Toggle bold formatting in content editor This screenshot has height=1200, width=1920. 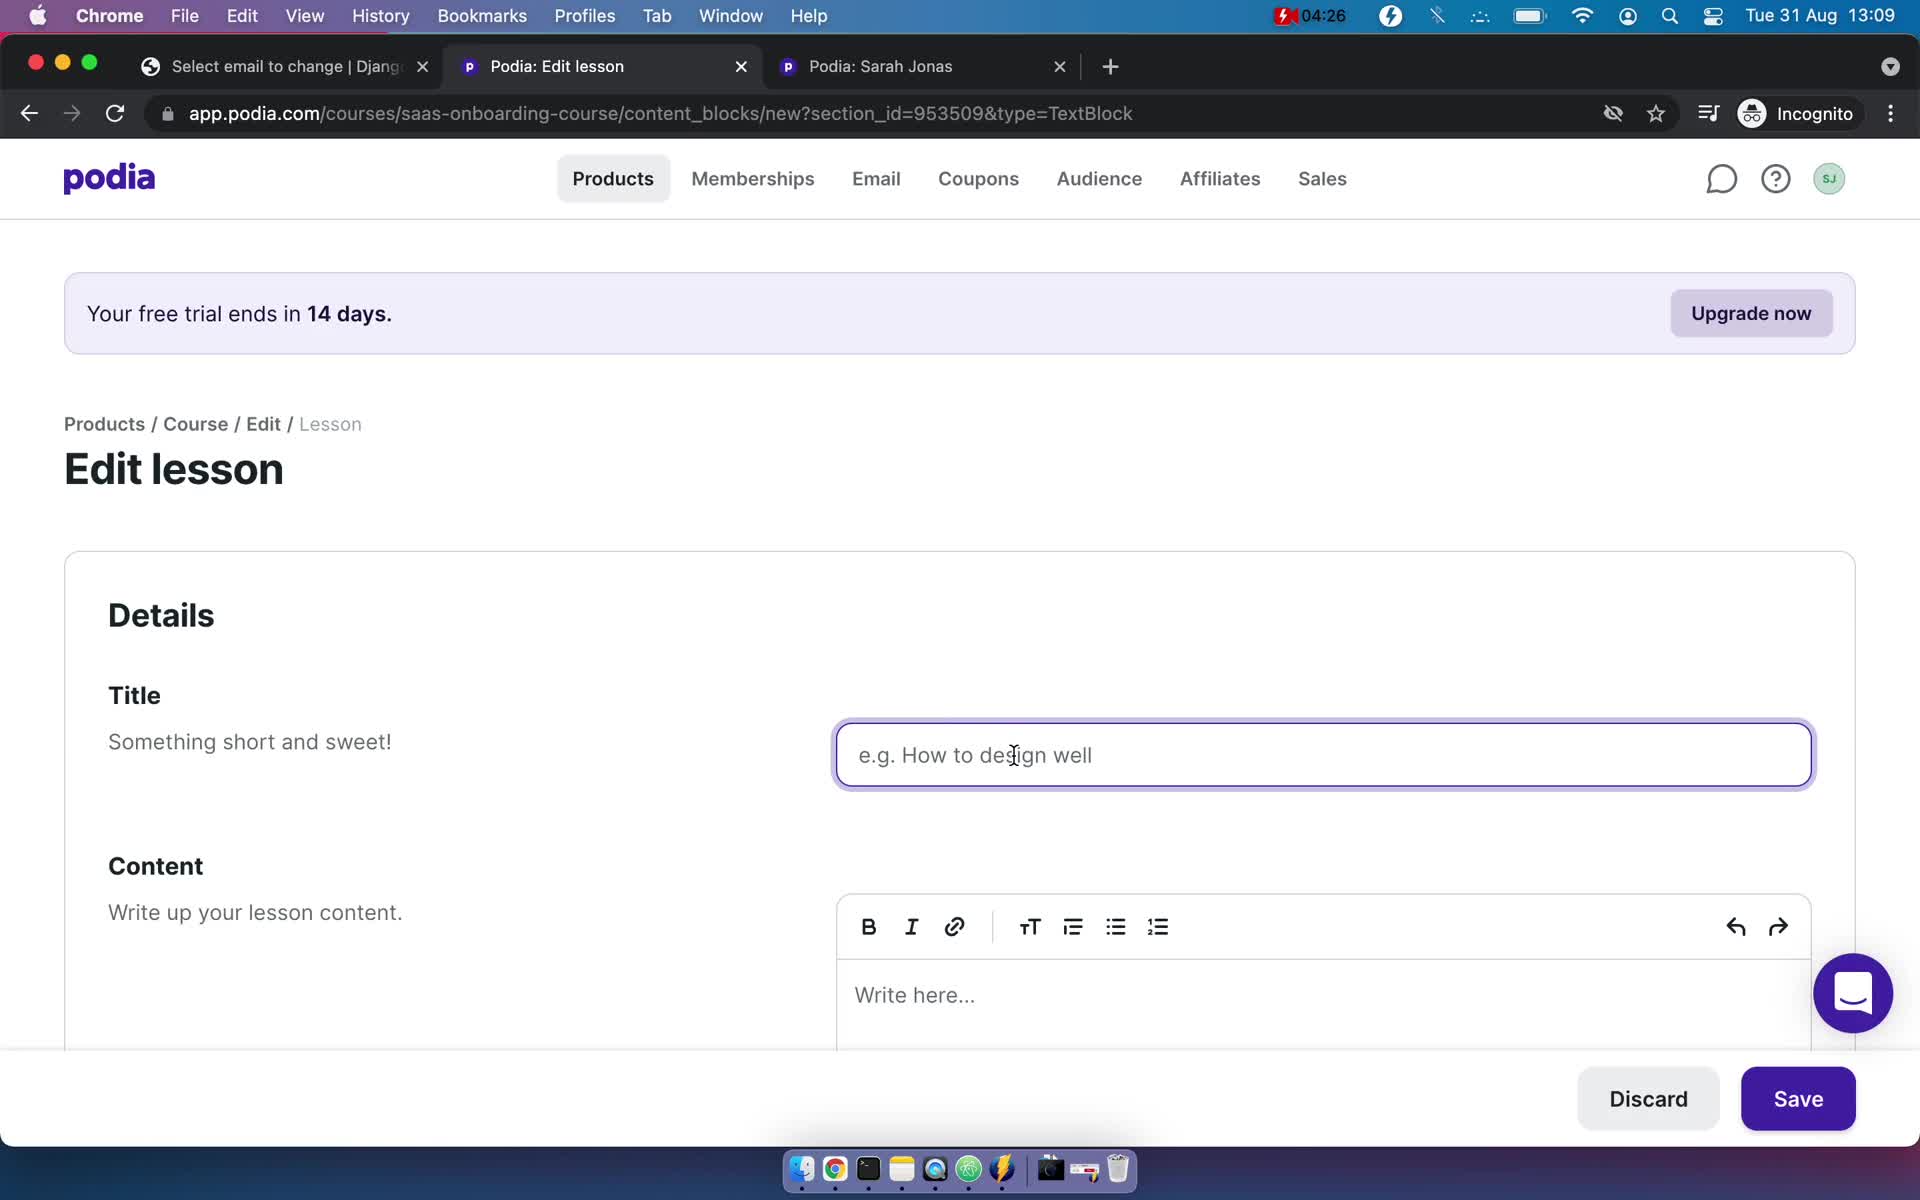click(x=868, y=926)
